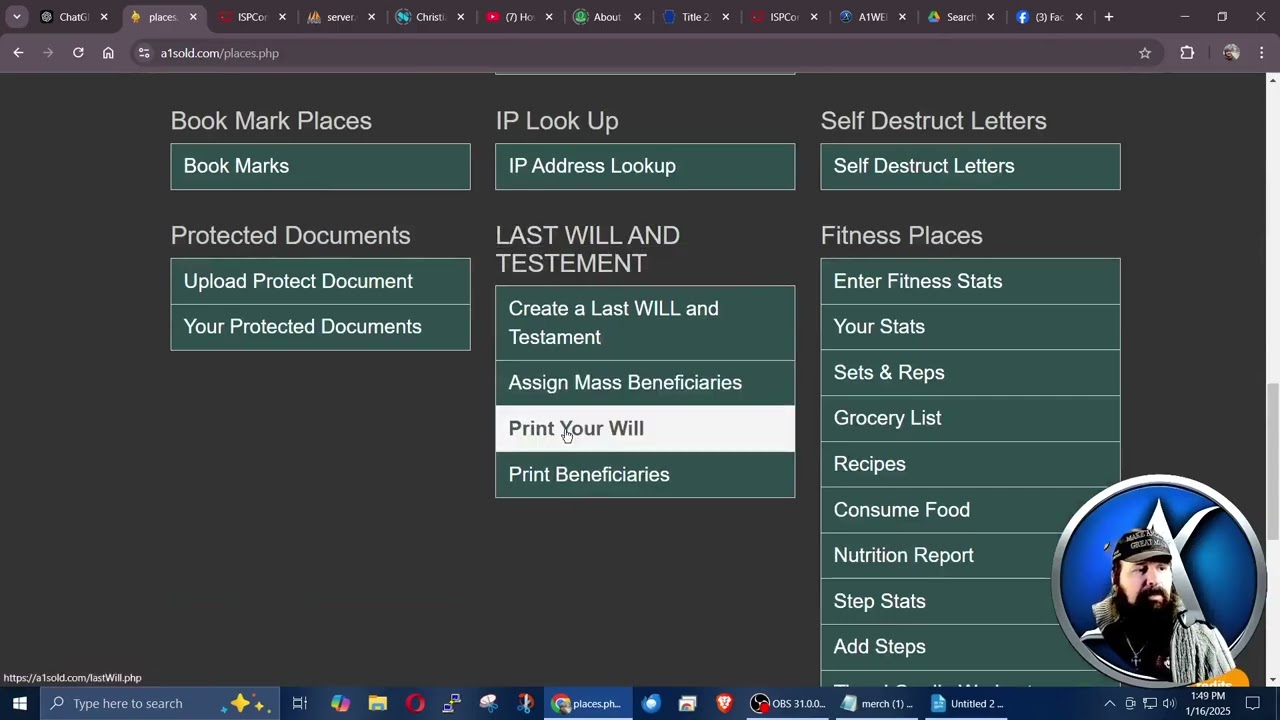
Task: Bookmark this page with the star
Action: tap(1145, 53)
